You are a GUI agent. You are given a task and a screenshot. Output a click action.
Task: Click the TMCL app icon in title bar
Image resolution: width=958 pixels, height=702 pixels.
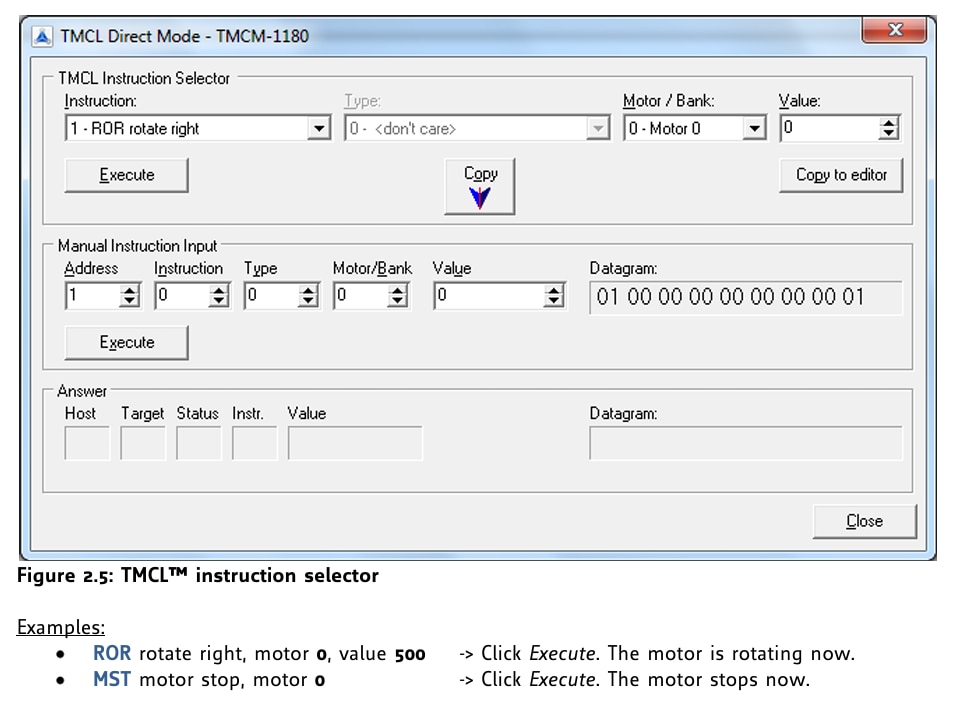42,36
